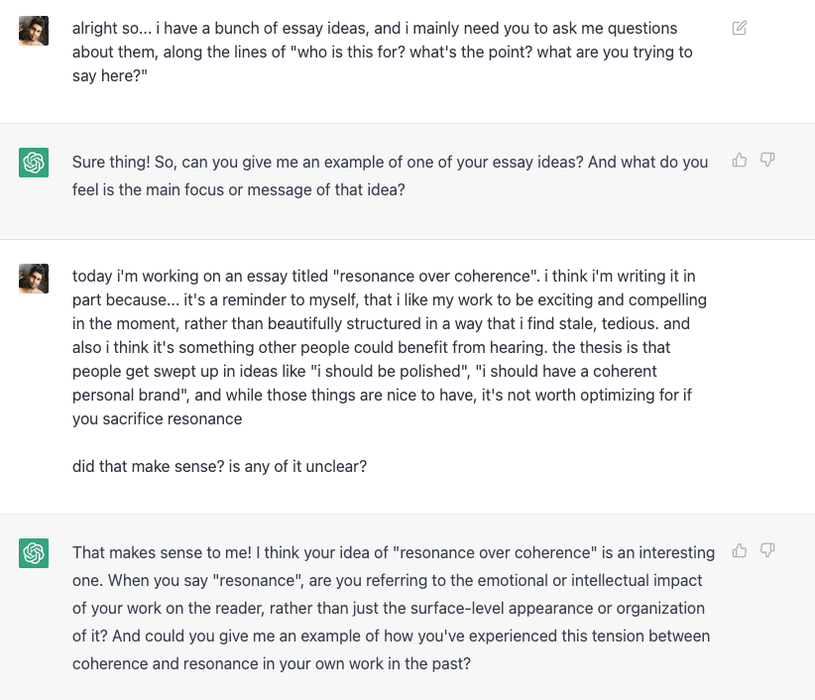Click the text 'coherence and resonance in your own work'
This screenshot has height=700, width=815.
(x=228, y=664)
